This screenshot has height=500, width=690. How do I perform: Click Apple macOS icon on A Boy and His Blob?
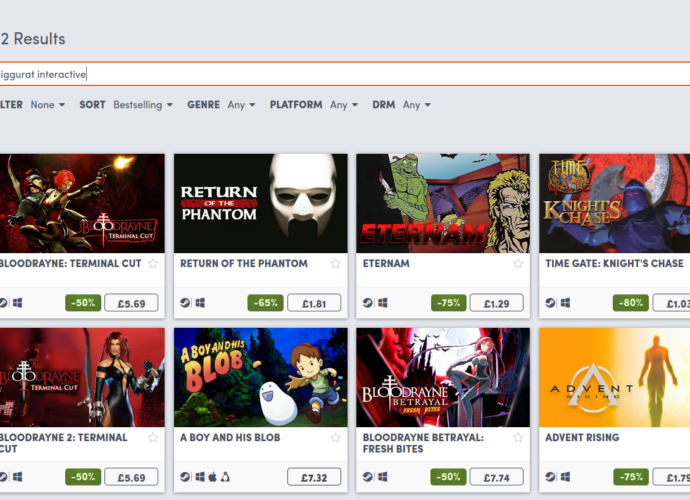[213, 477]
